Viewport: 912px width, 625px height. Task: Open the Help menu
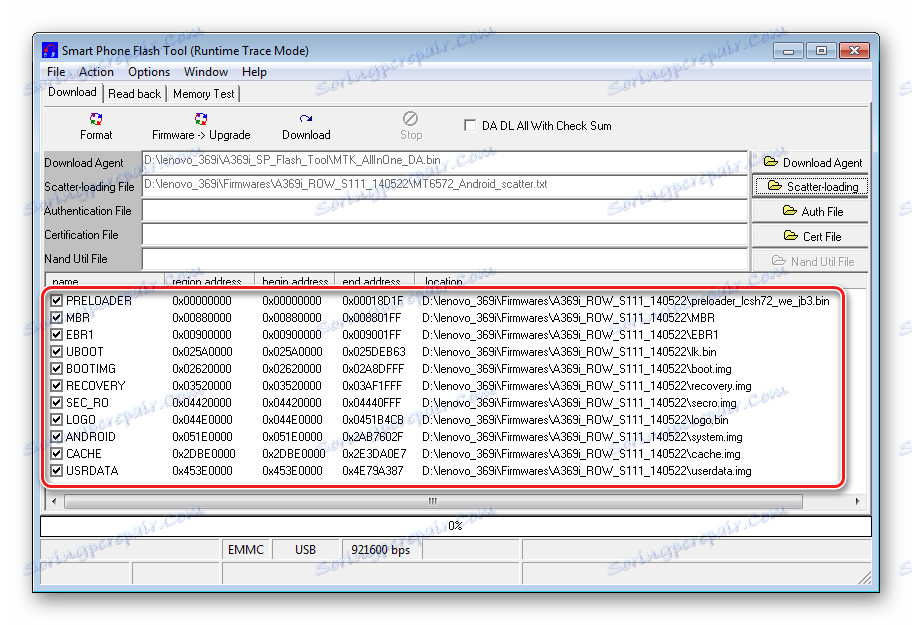click(254, 72)
